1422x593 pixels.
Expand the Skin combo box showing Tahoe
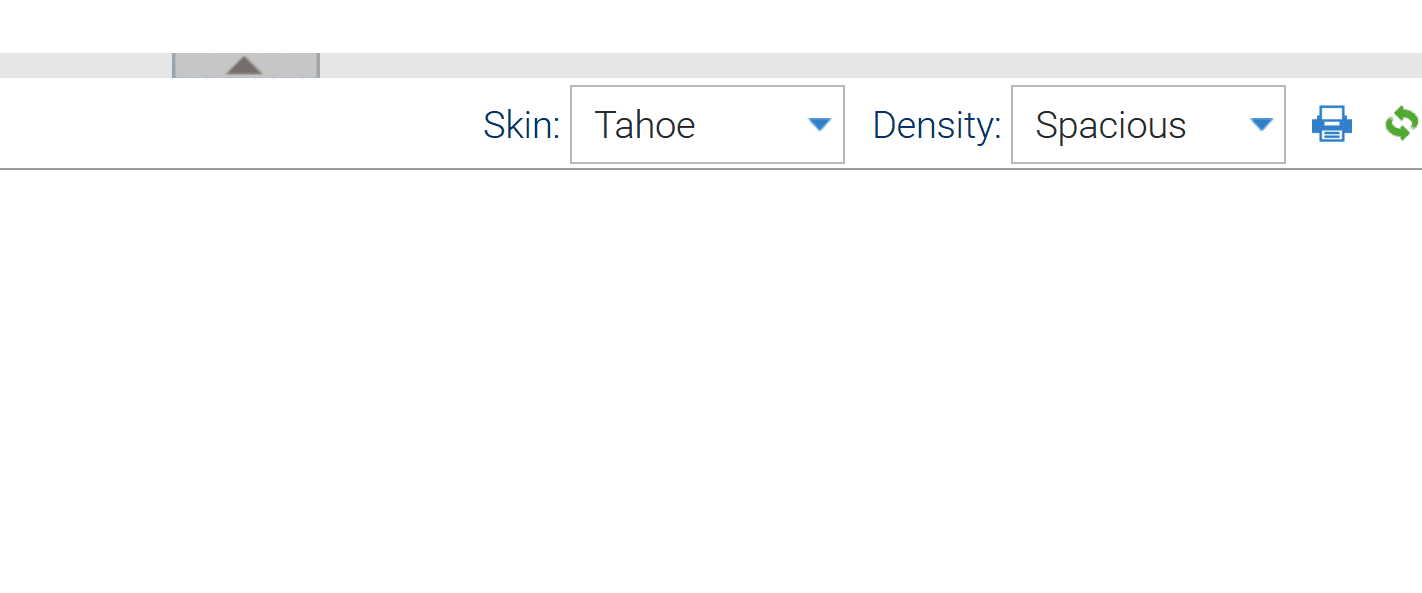click(707, 124)
